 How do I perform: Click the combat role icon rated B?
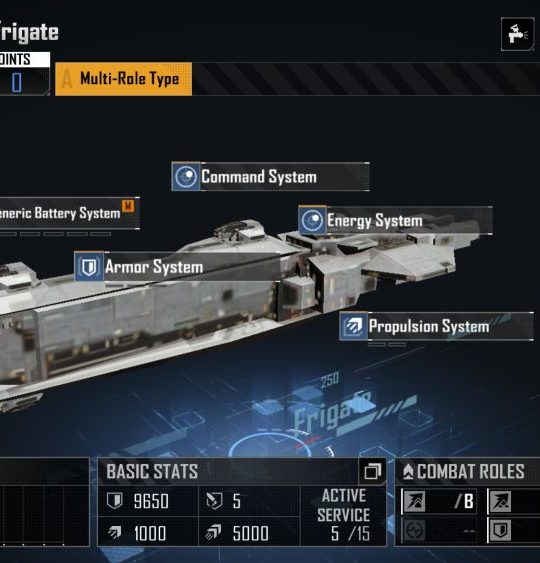(x=414, y=501)
